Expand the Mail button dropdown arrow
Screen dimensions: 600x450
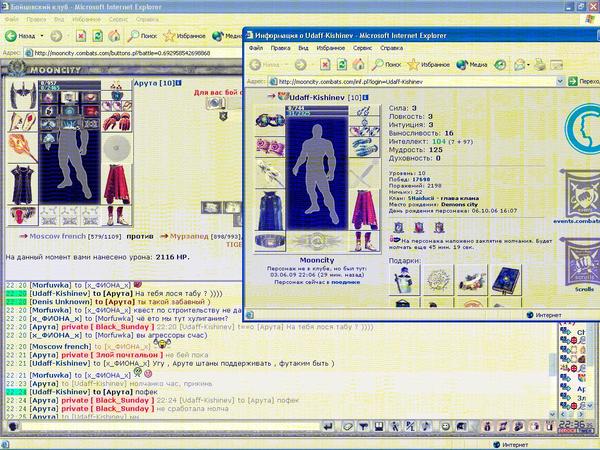pos(528,65)
